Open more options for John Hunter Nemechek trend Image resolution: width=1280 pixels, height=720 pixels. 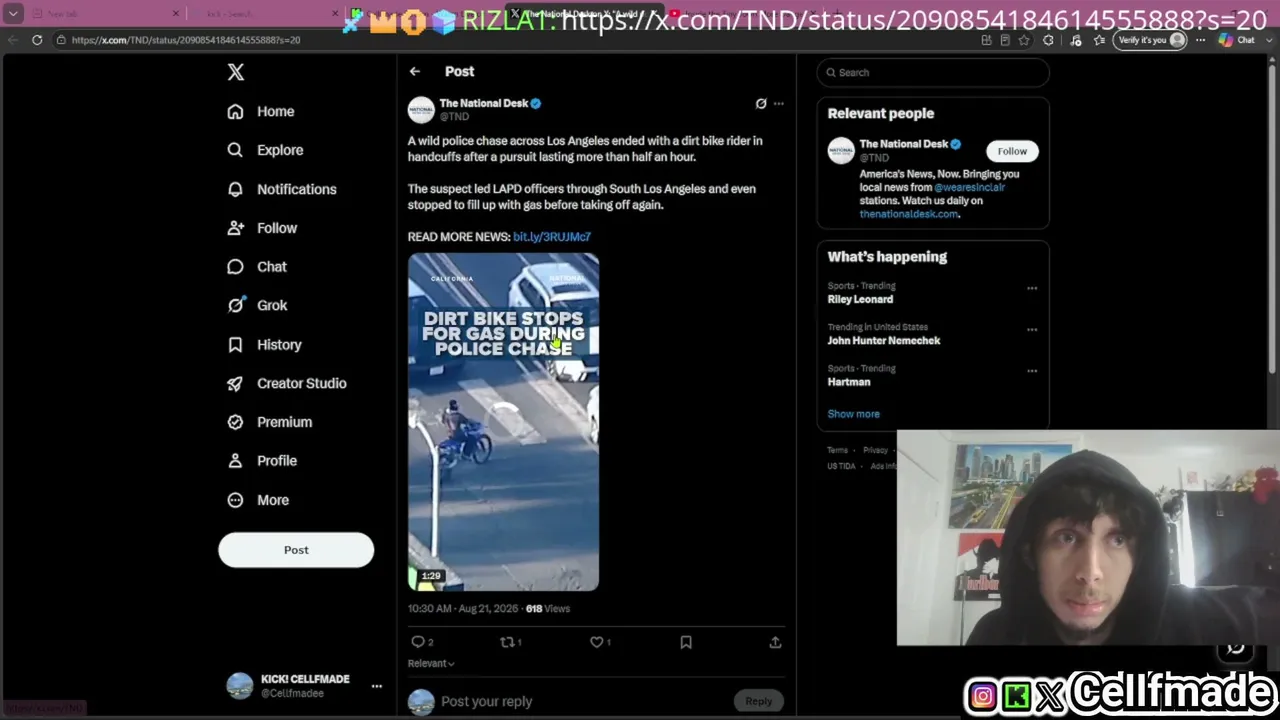pos(1032,329)
